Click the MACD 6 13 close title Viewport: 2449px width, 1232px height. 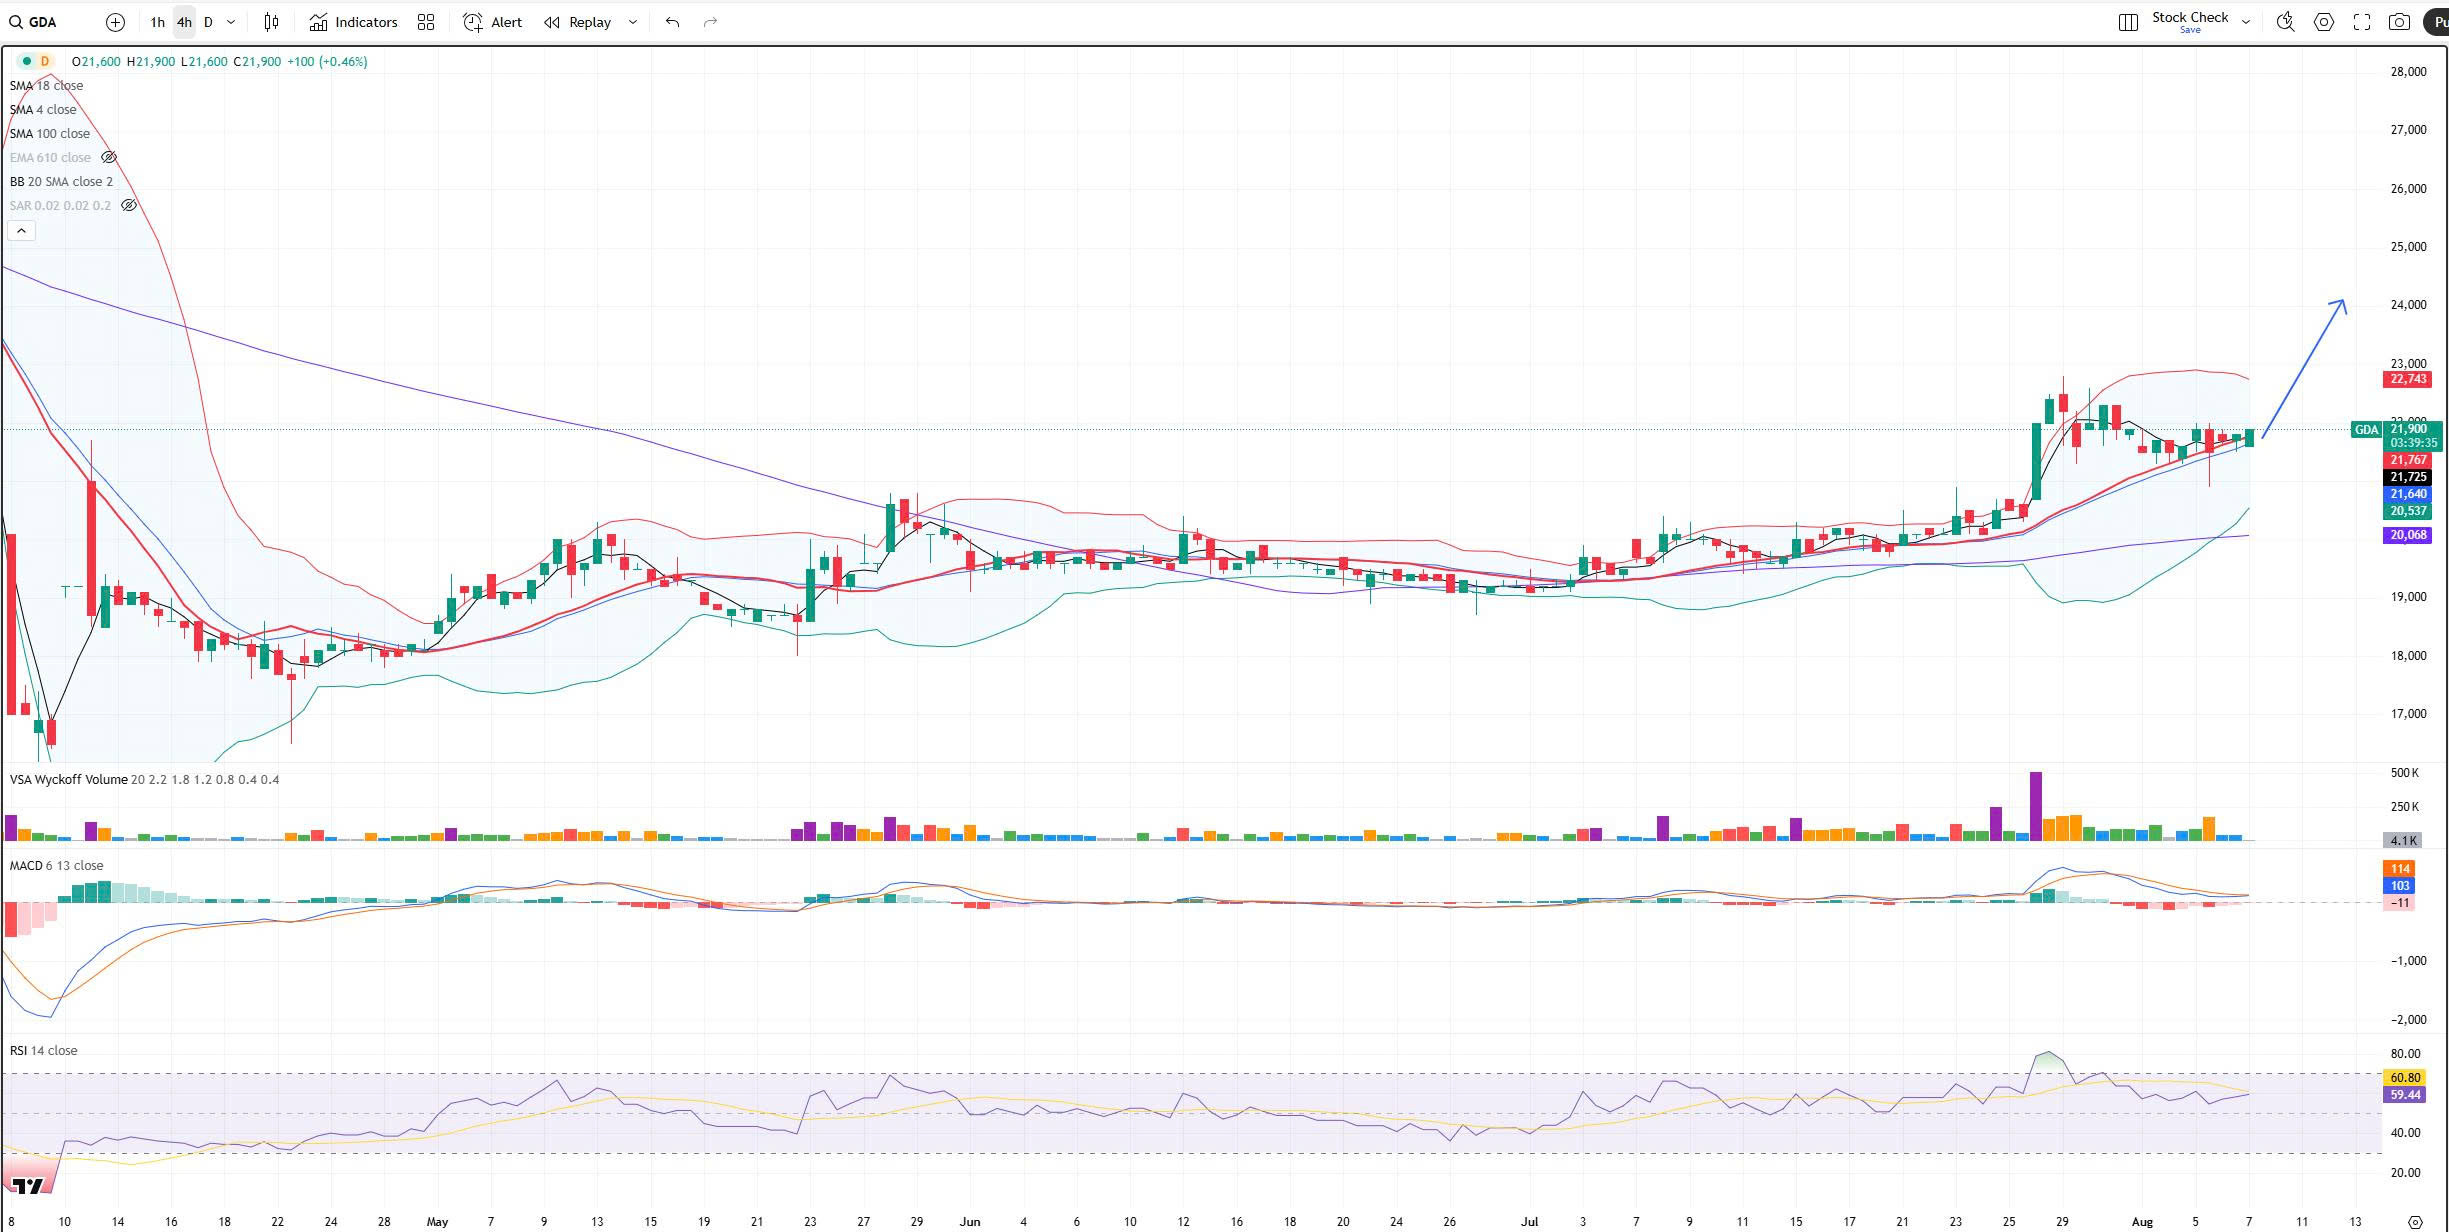click(x=56, y=865)
